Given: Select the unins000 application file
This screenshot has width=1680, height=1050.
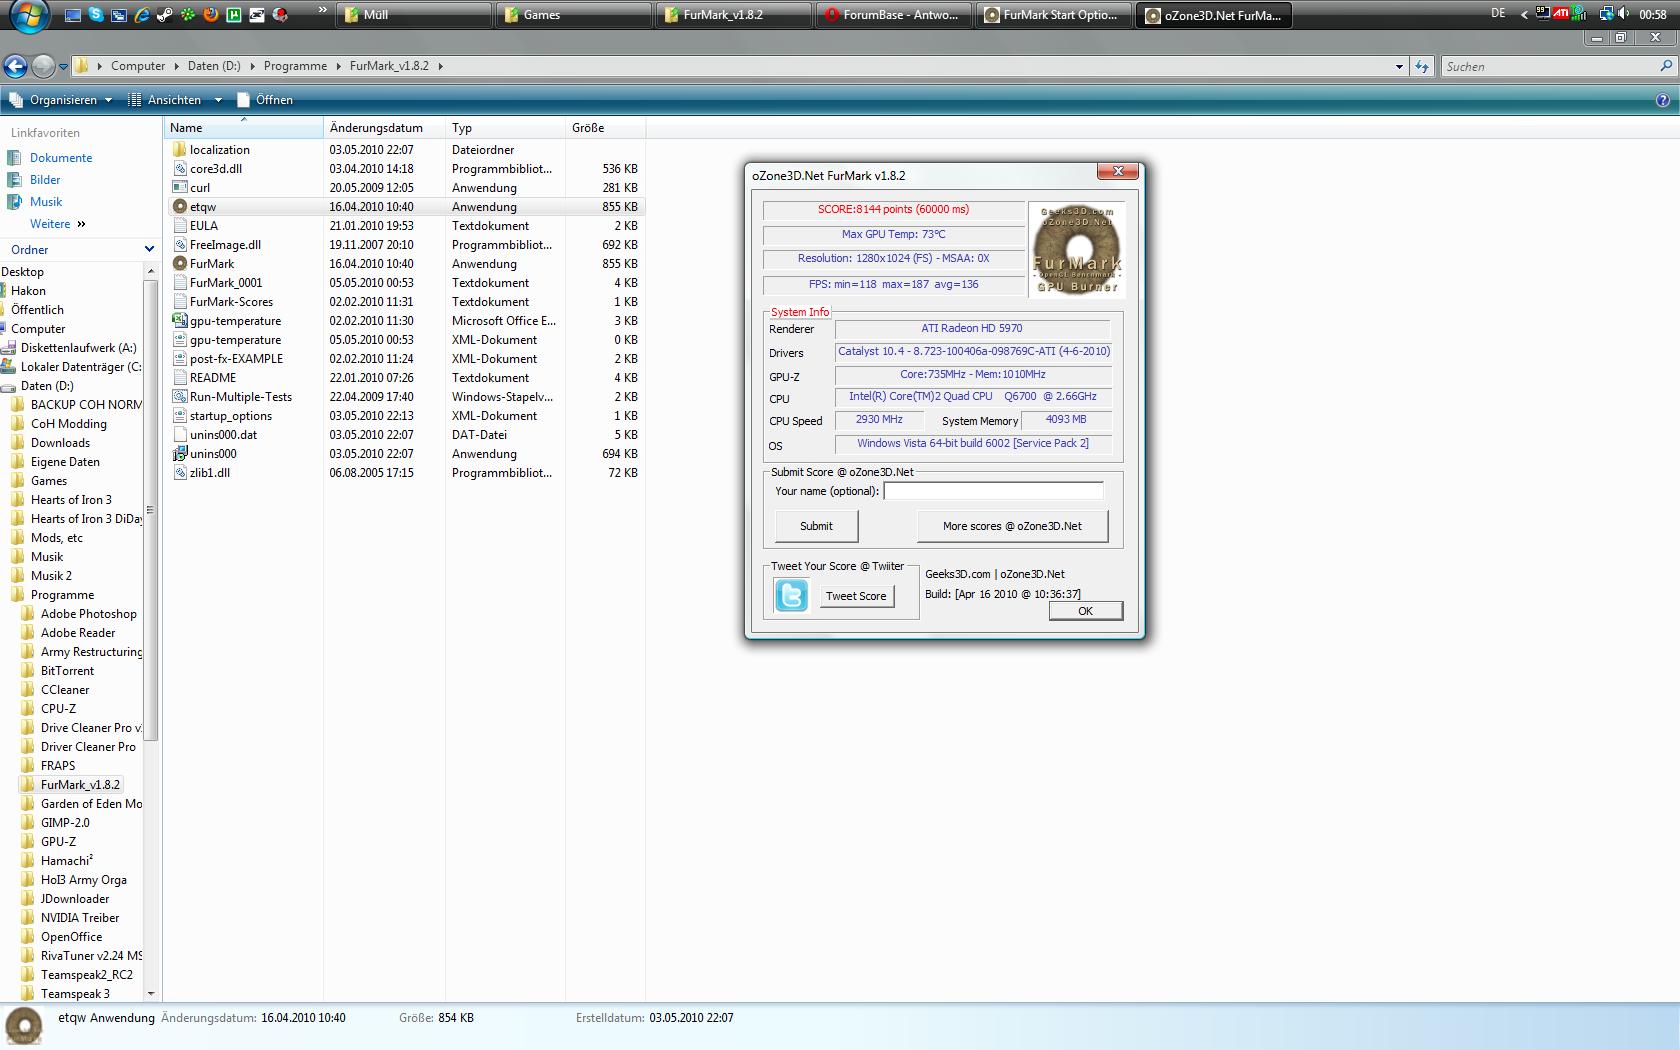Looking at the screenshot, I should click(x=213, y=454).
